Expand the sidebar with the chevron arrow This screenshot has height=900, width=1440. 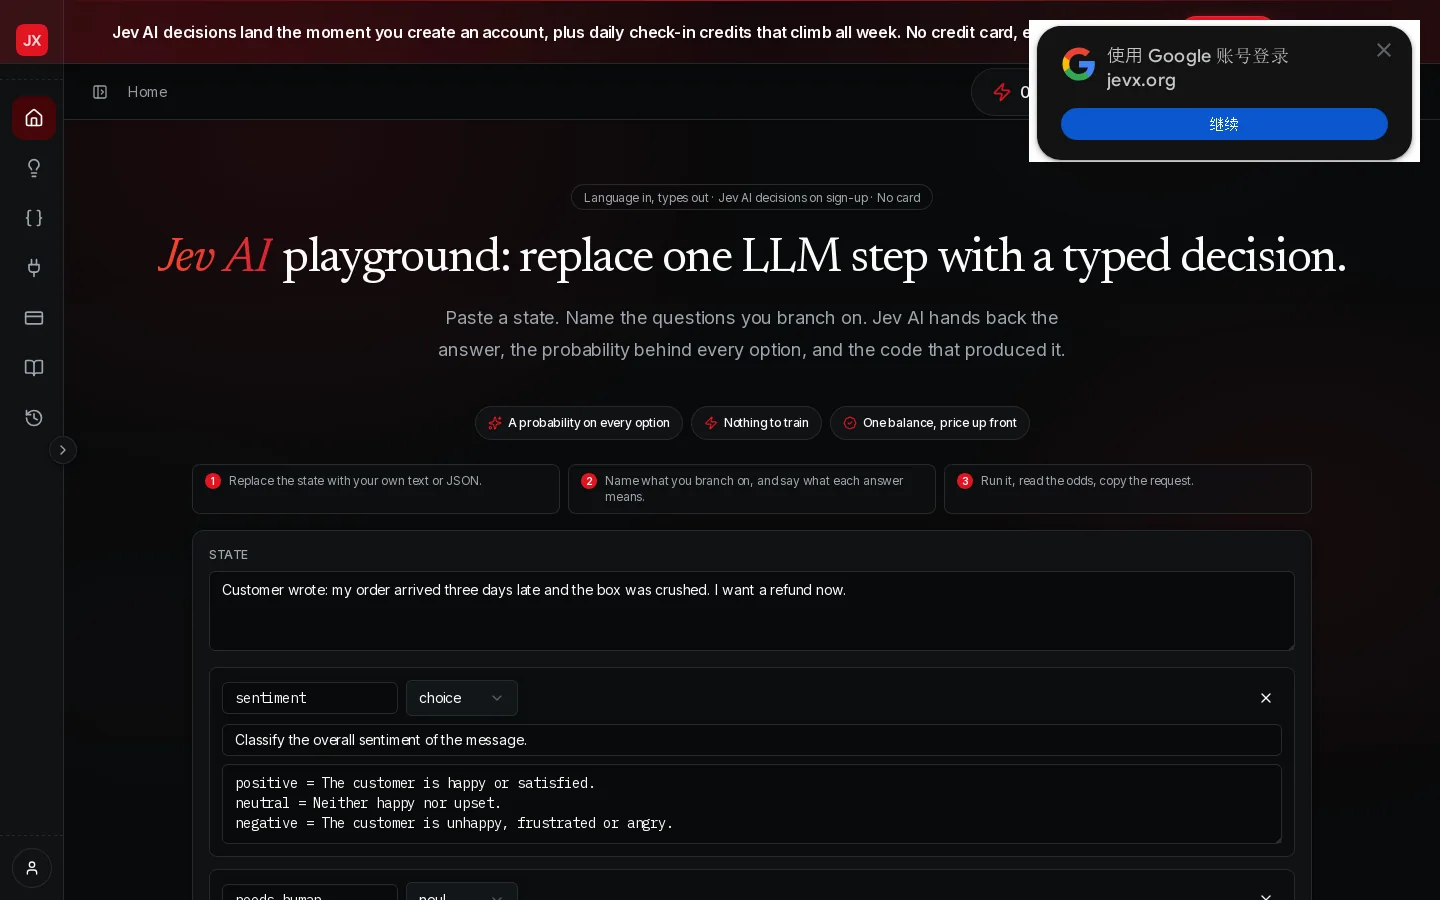63,450
